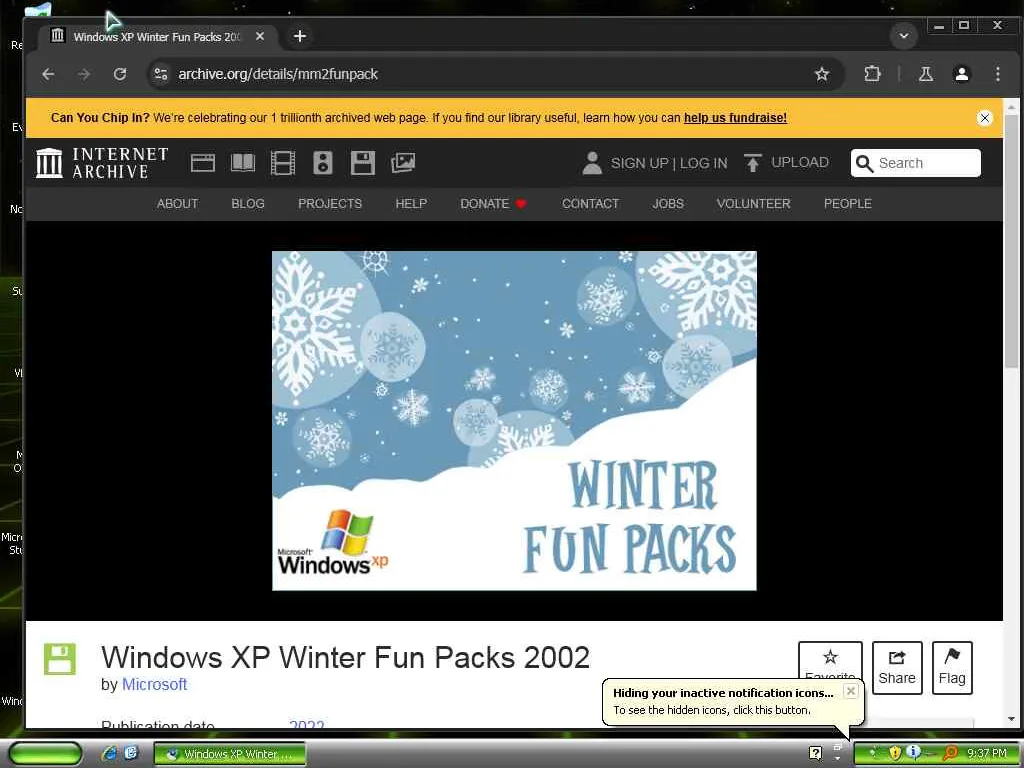This screenshot has width=1024, height=768.
Task: Click the green Start button
Action: click(x=45, y=754)
